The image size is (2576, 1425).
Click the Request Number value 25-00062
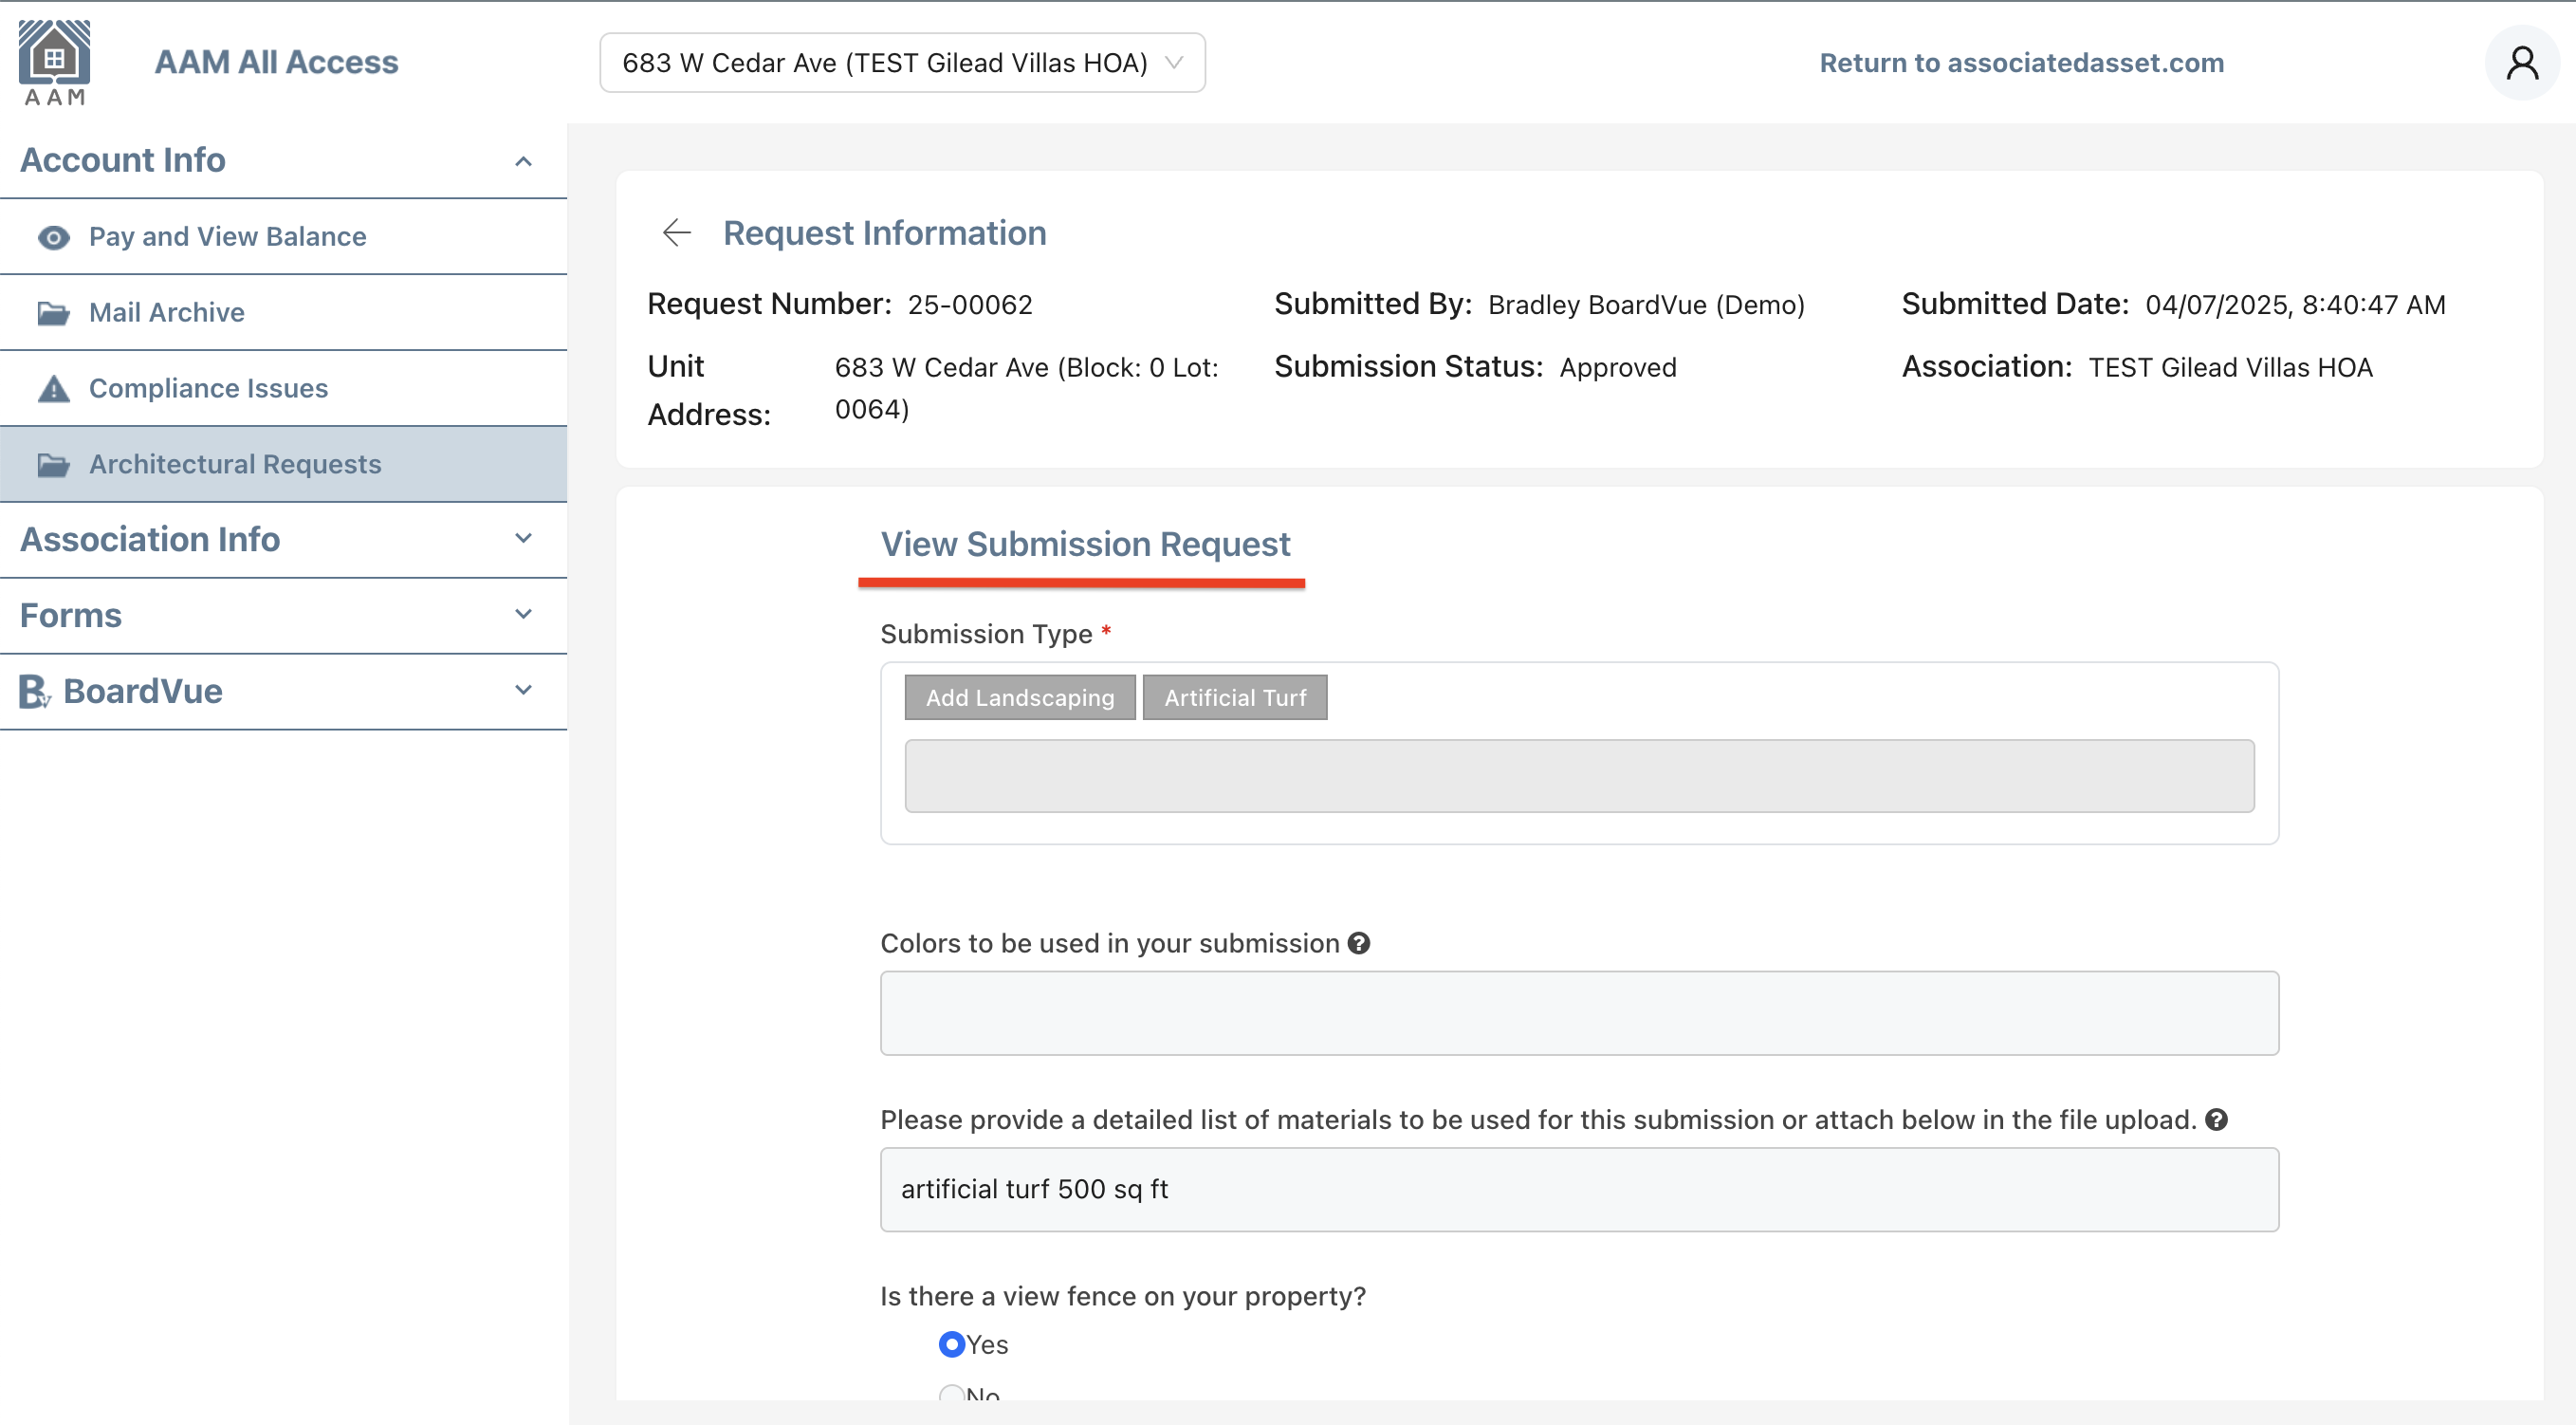click(969, 305)
